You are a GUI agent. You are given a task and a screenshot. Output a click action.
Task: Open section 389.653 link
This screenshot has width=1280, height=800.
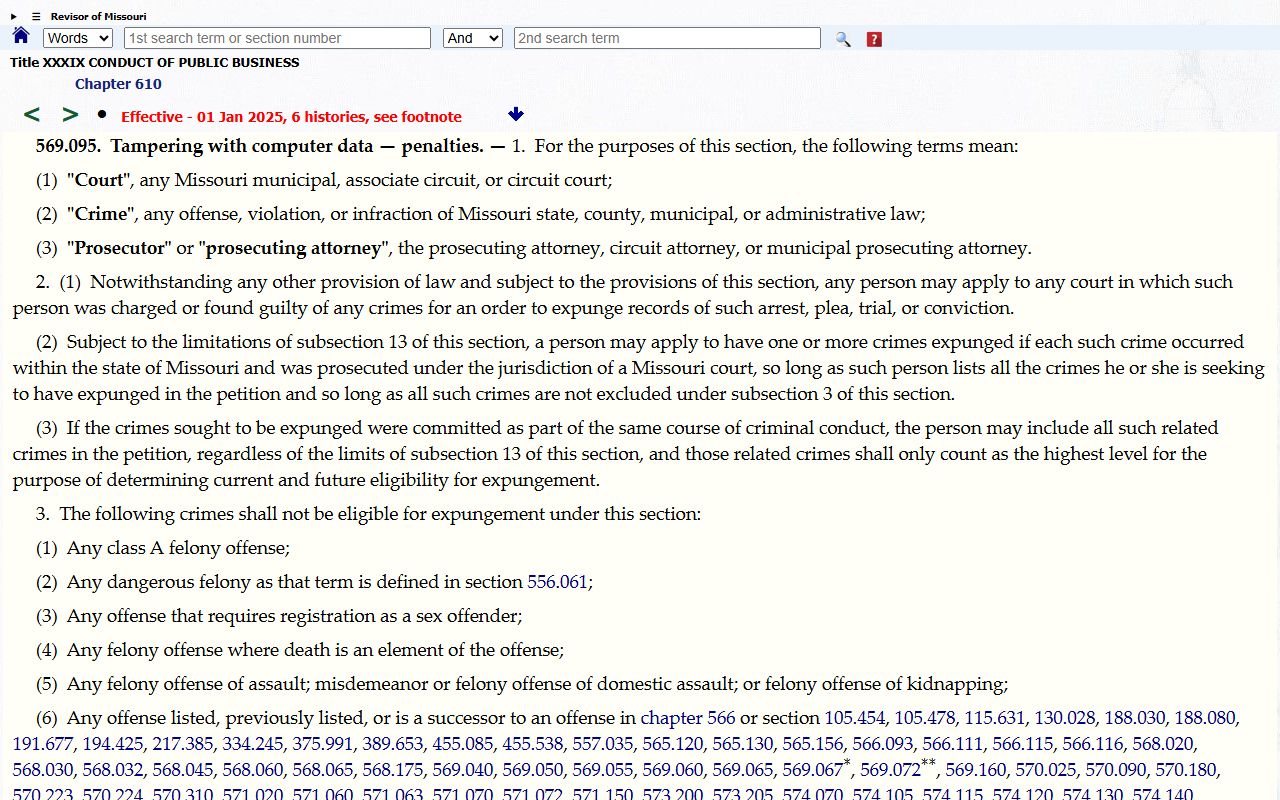coord(393,744)
